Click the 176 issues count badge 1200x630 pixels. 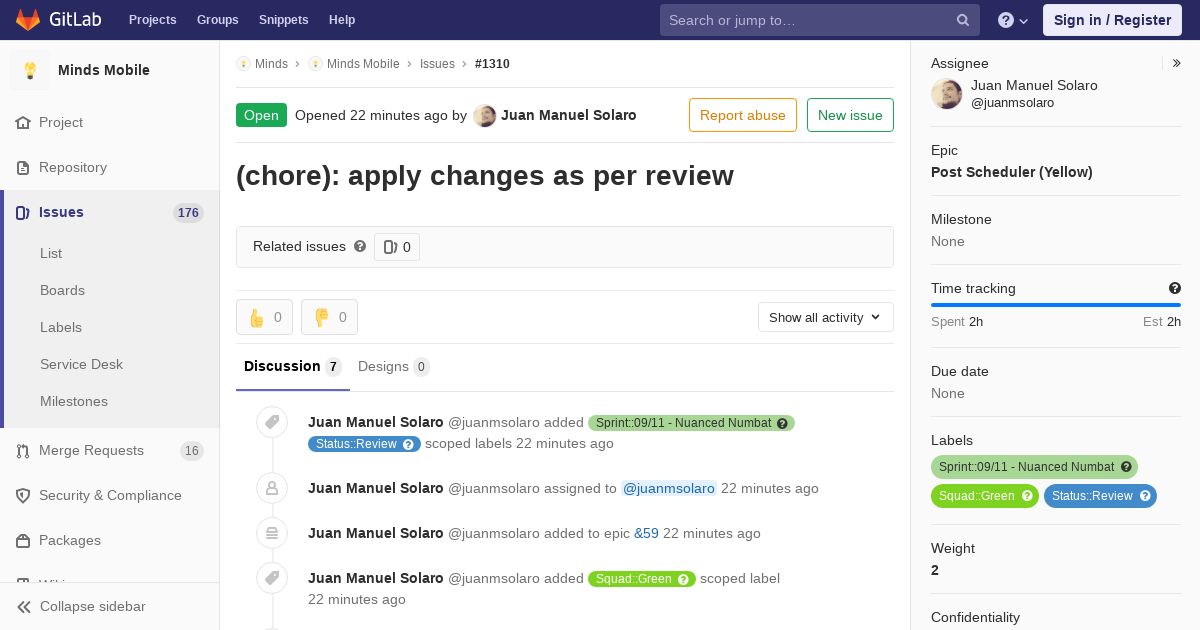(188, 213)
